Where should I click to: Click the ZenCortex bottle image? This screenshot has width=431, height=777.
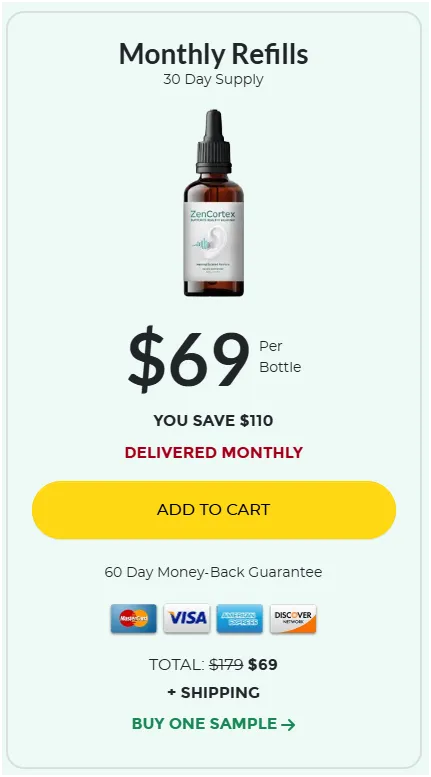point(214,203)
